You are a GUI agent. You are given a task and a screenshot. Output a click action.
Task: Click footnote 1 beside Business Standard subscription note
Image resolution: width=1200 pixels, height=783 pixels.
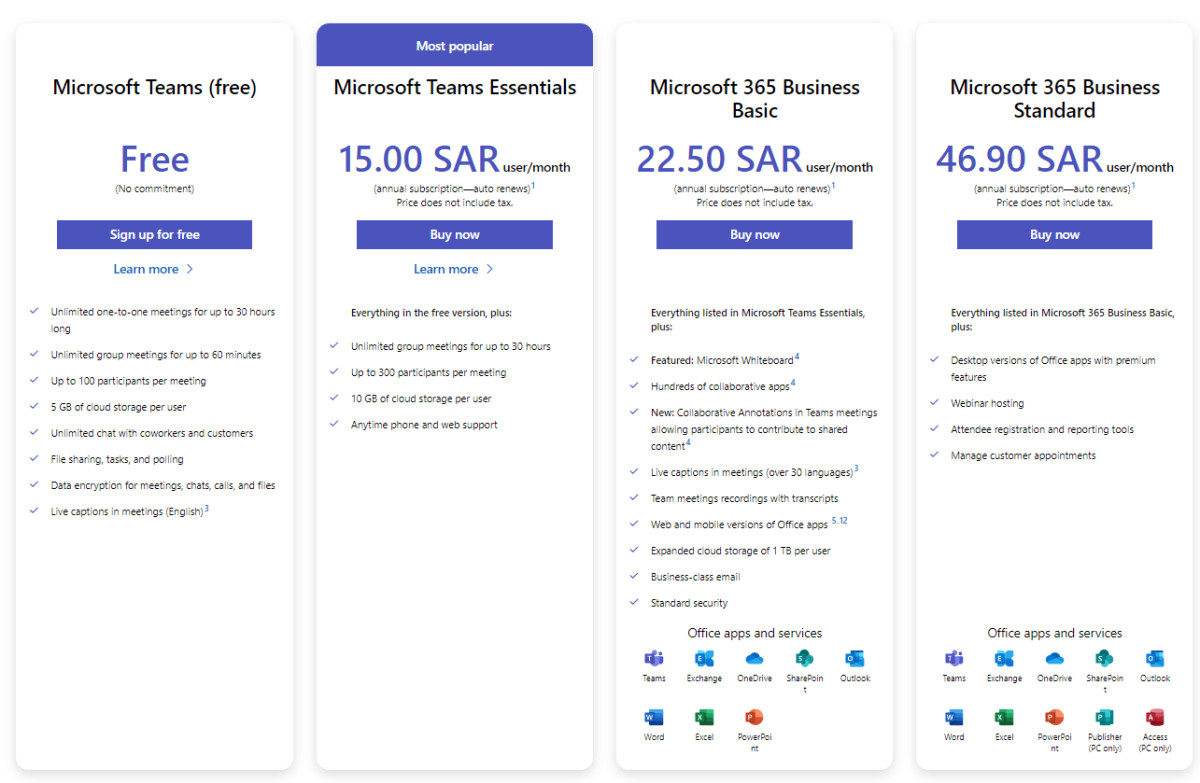[1133, 185]
